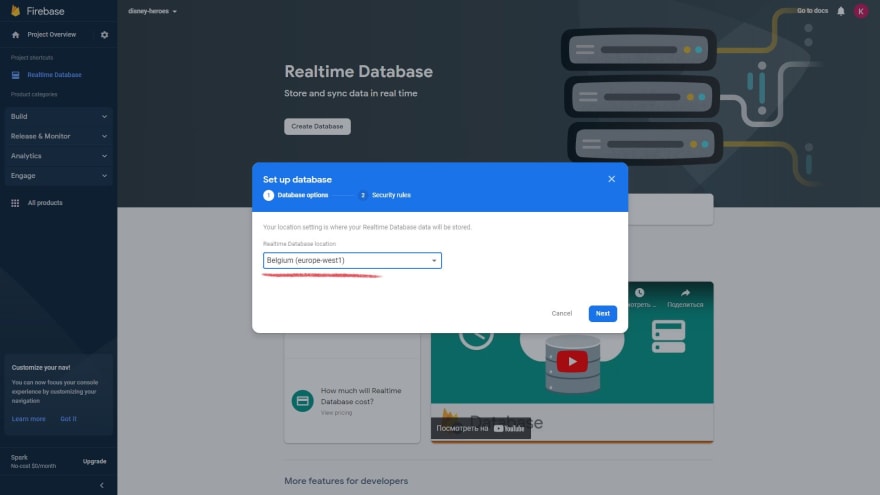880x495 pixels.
Task: Click the Learn more link
Action: tap(29, 419)
